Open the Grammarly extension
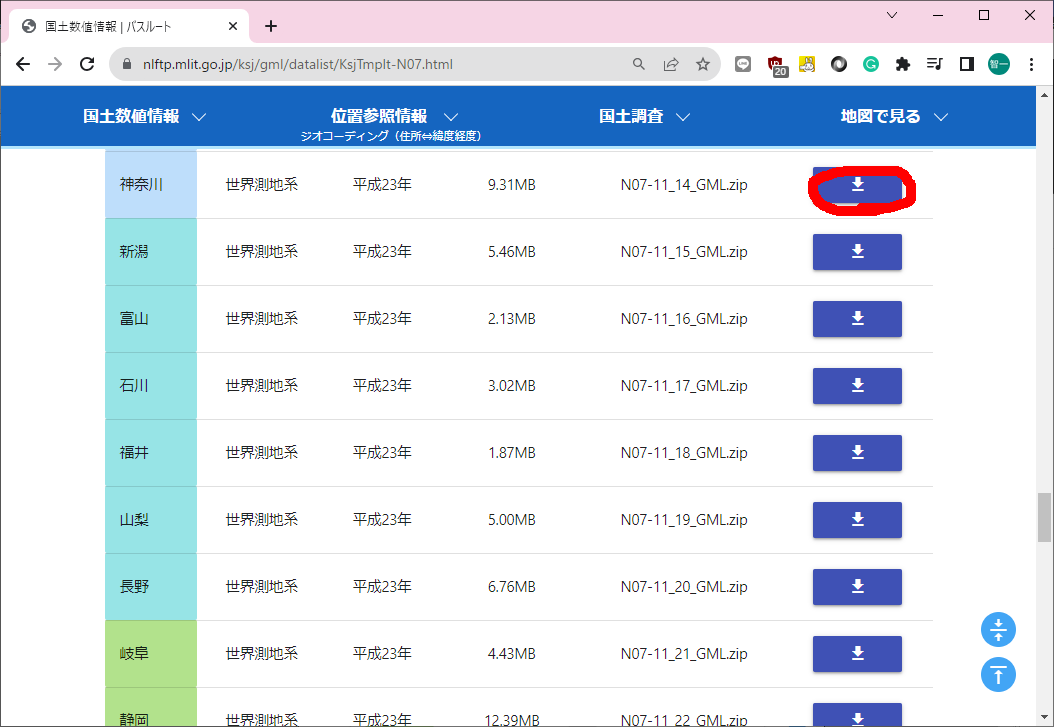 871,64
